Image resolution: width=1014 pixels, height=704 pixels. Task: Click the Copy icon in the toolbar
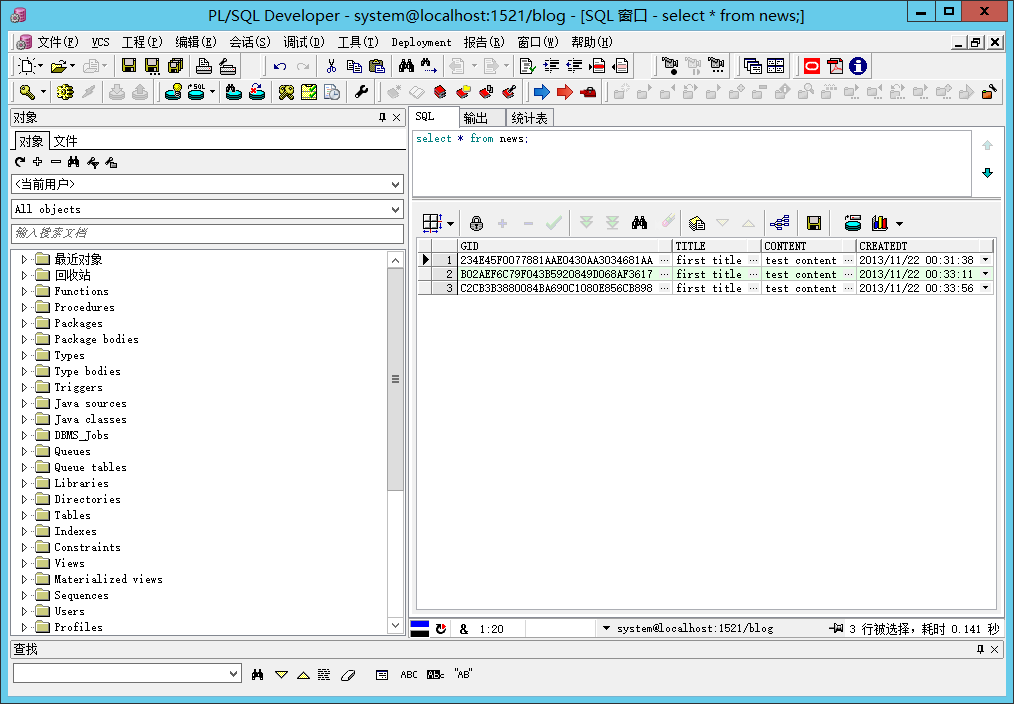354,65
